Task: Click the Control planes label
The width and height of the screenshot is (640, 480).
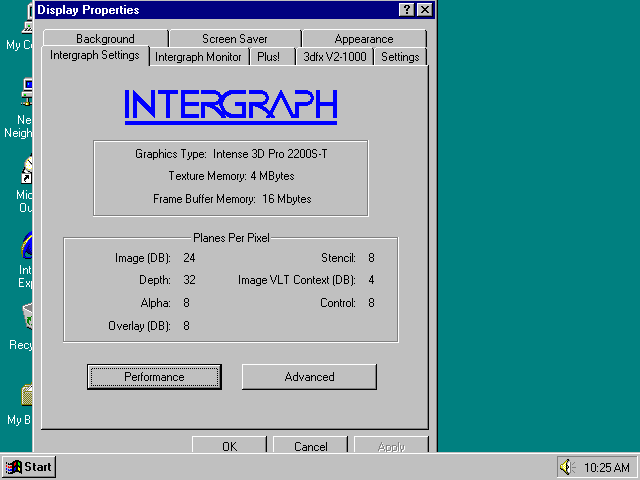Action: pos(338,303)
